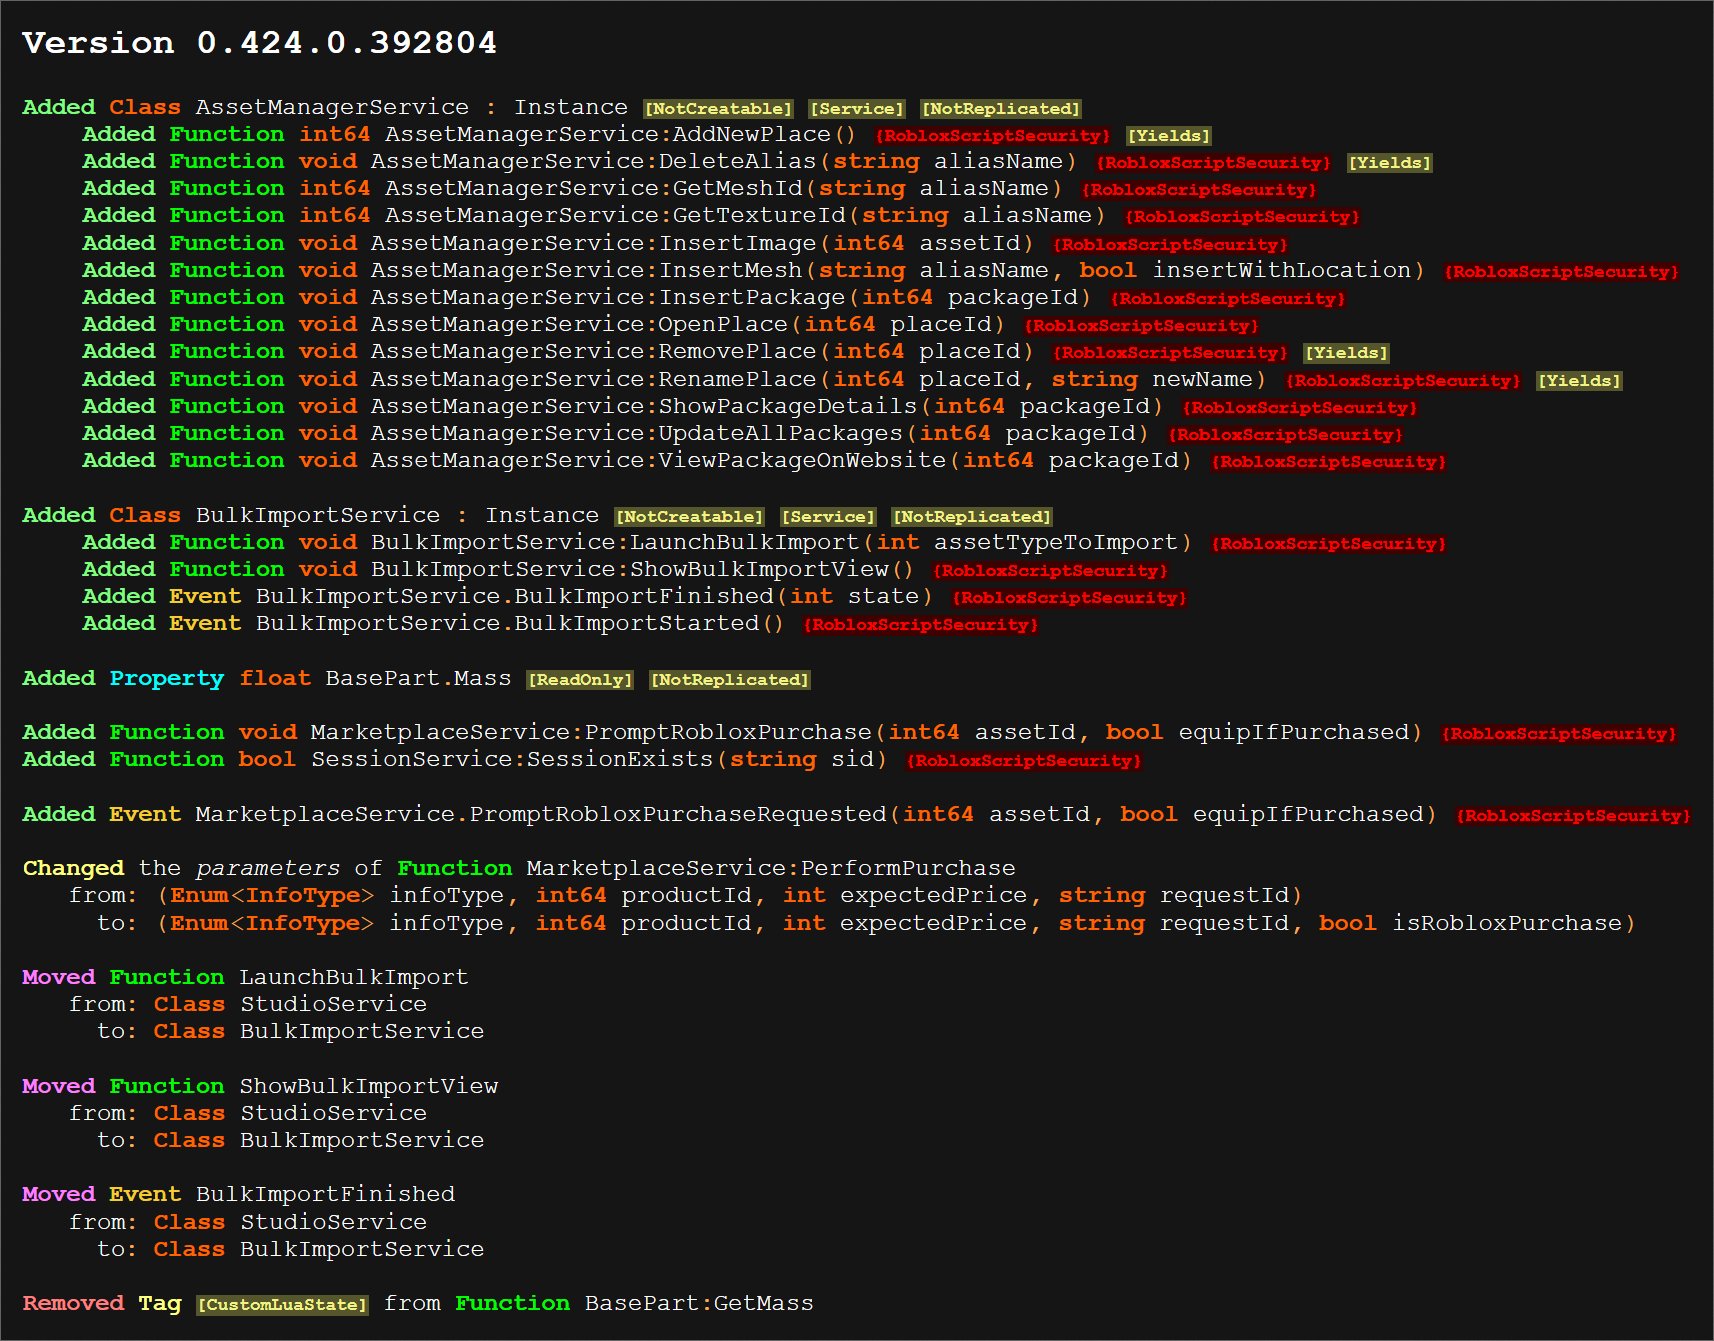Image resolution: width=1714 pixels, height=1341 pixels.
Task: Click the AssetManagerService:OpenPlace function text
Action: pyautogui.click(x=580, y=324)
